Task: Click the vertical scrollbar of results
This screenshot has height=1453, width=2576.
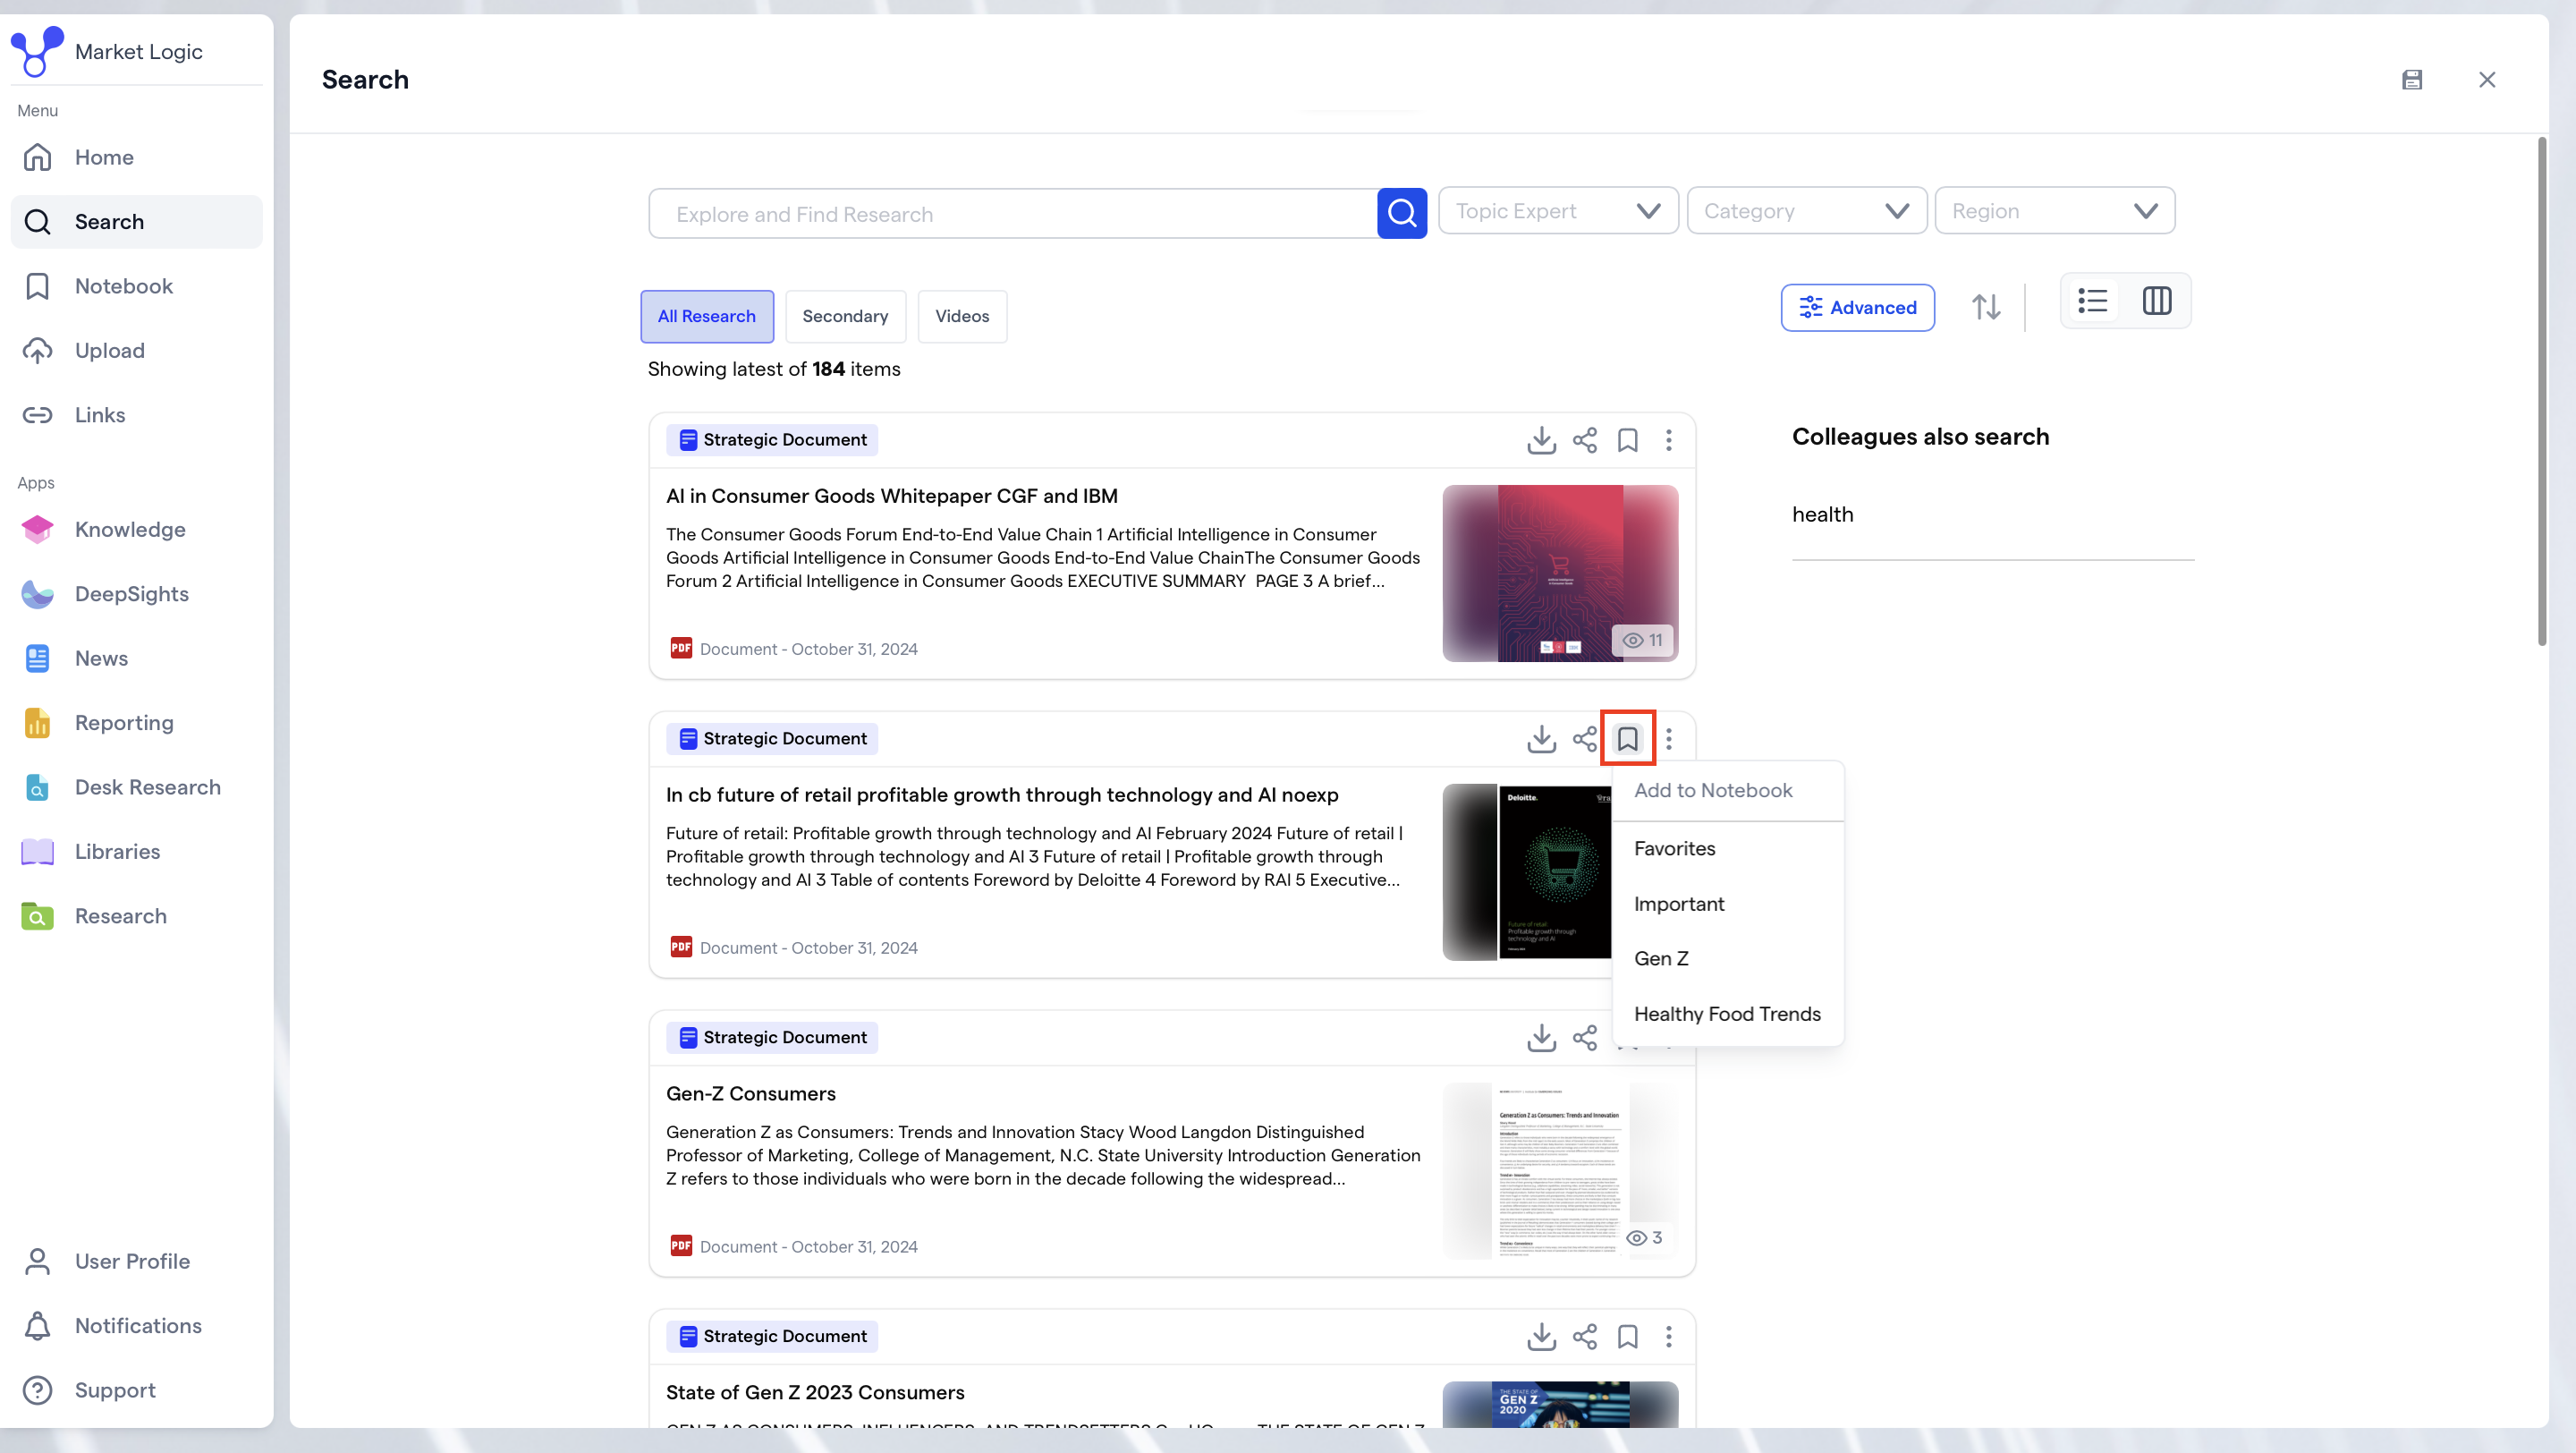Action: coord(2541,392)
